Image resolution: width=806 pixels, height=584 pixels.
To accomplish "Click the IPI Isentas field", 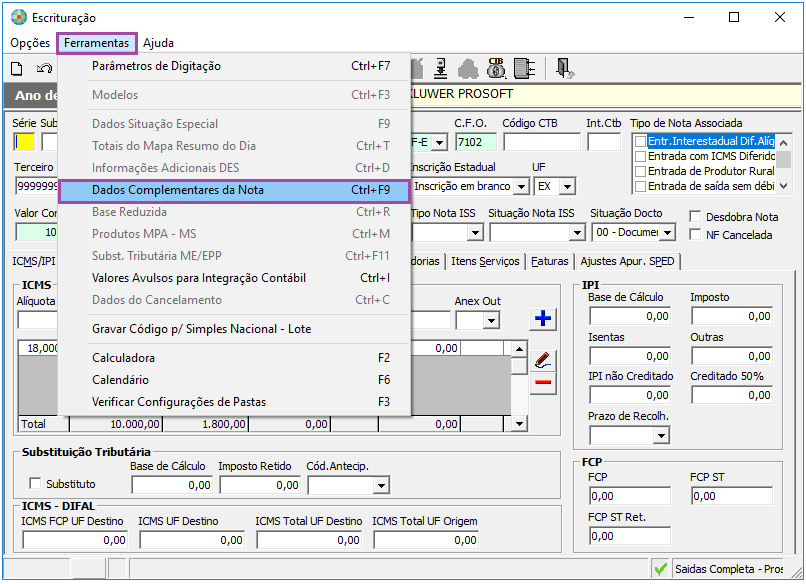I will pos(630,356).
